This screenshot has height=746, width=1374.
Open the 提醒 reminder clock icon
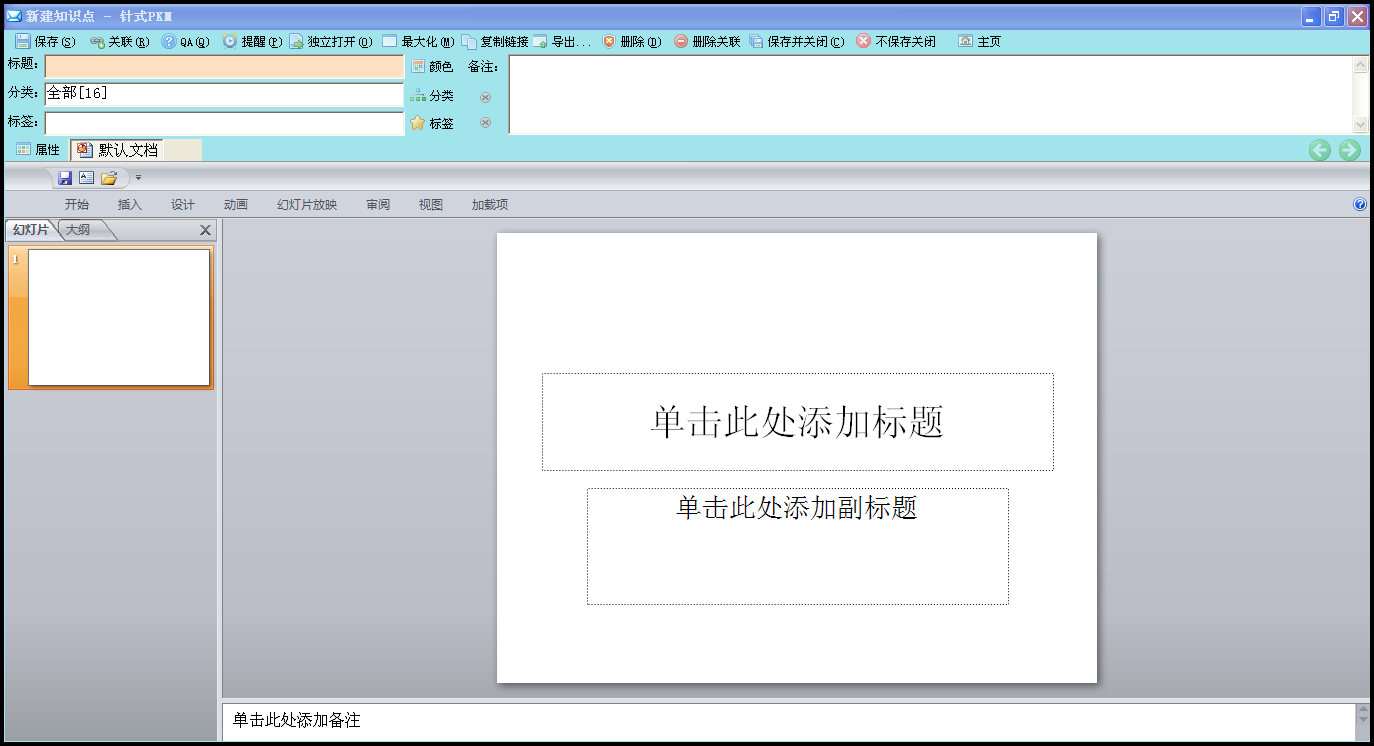[230, 42]
